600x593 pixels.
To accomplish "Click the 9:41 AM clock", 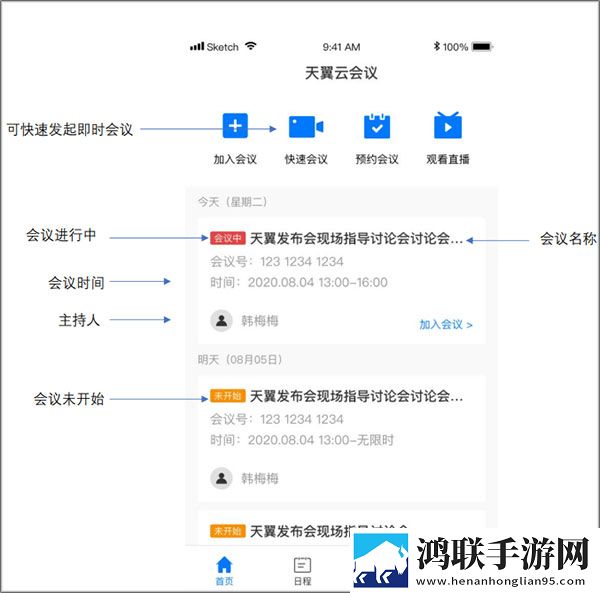I will pos(341,47).
